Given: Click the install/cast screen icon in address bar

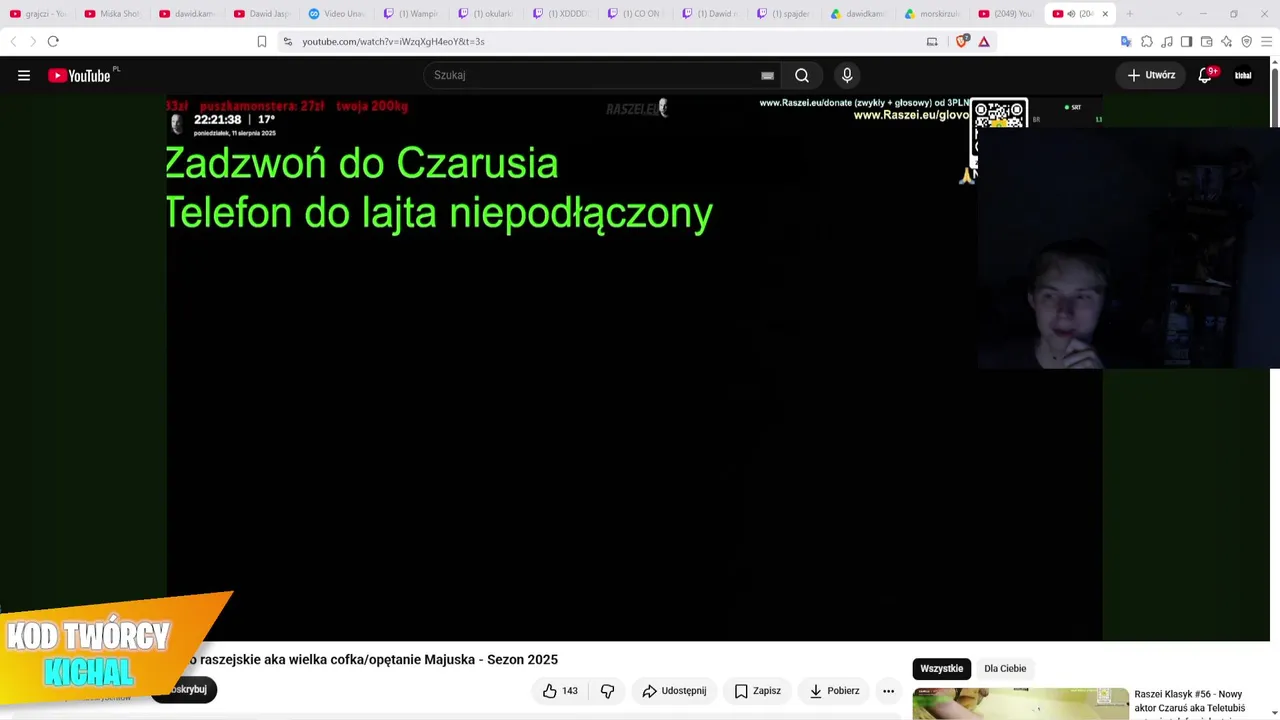Looking at the screenshot, I should [932, 41].
